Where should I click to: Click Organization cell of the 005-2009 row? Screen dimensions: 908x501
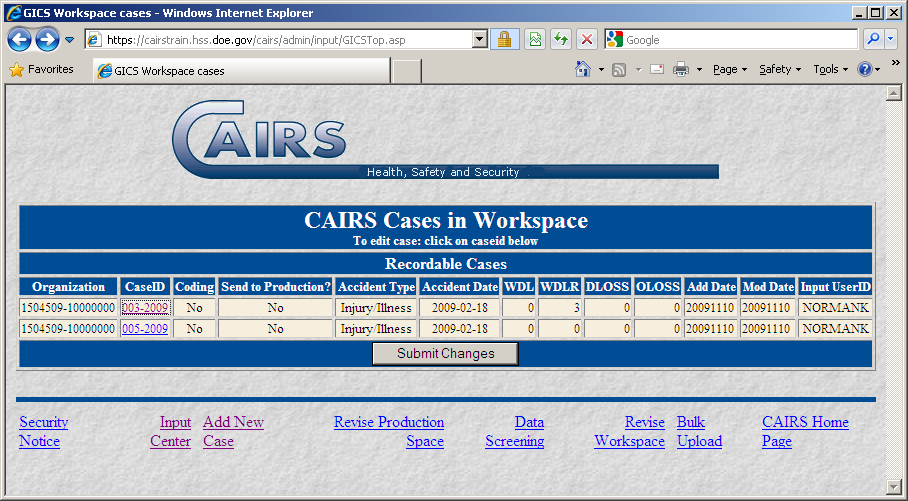(x=68, y=329)
